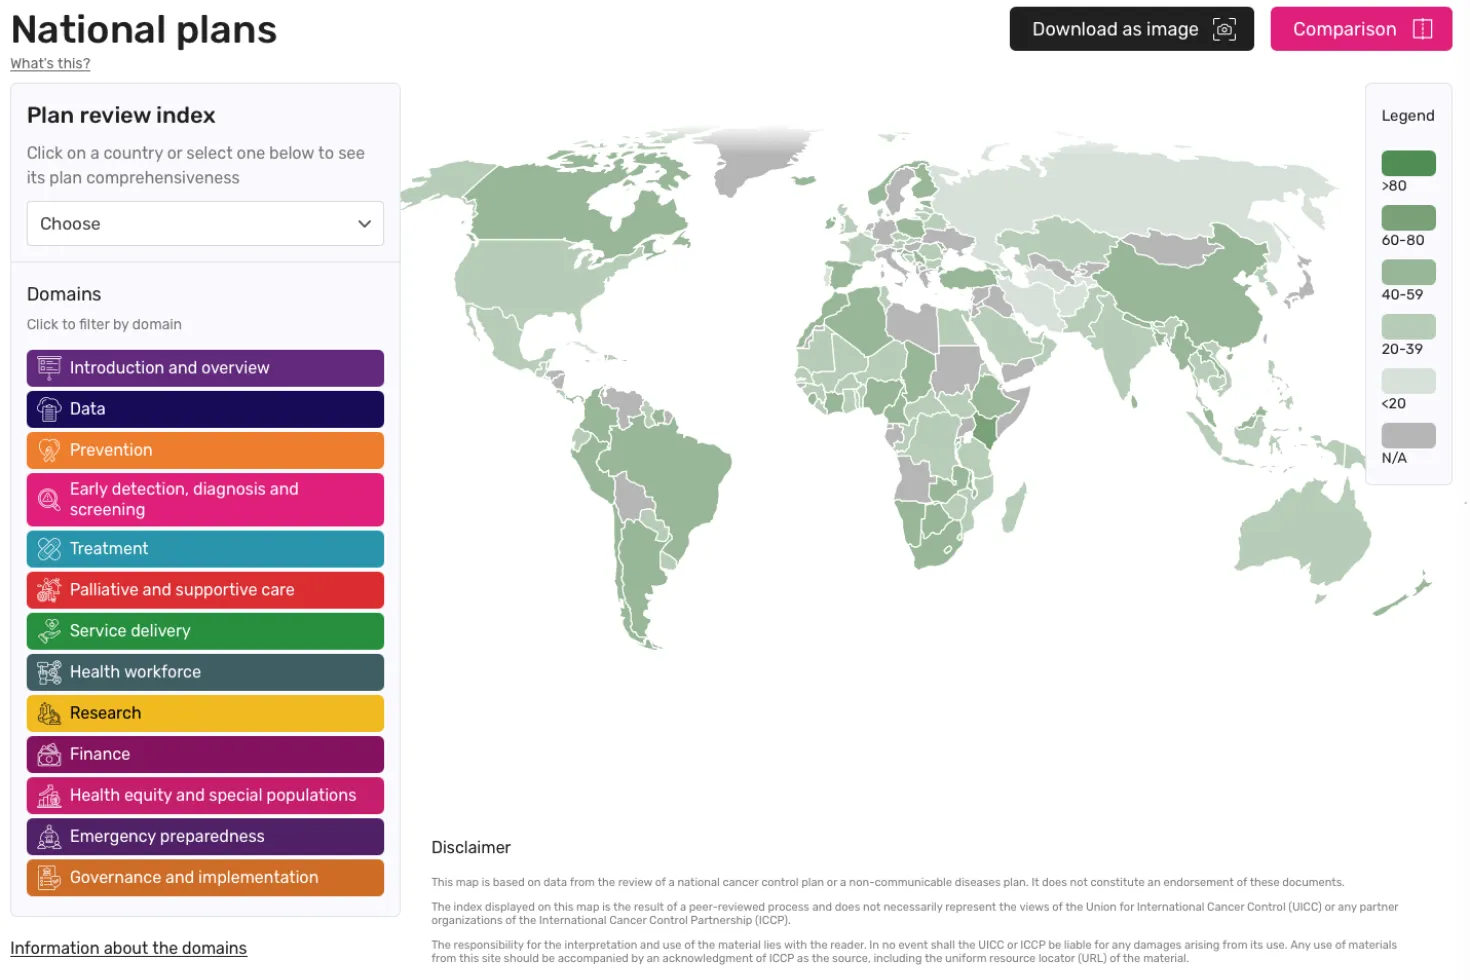Select Palliative and supportive care filter
The height and width of the screenshot is (980, 1470).
click(205, 590)
